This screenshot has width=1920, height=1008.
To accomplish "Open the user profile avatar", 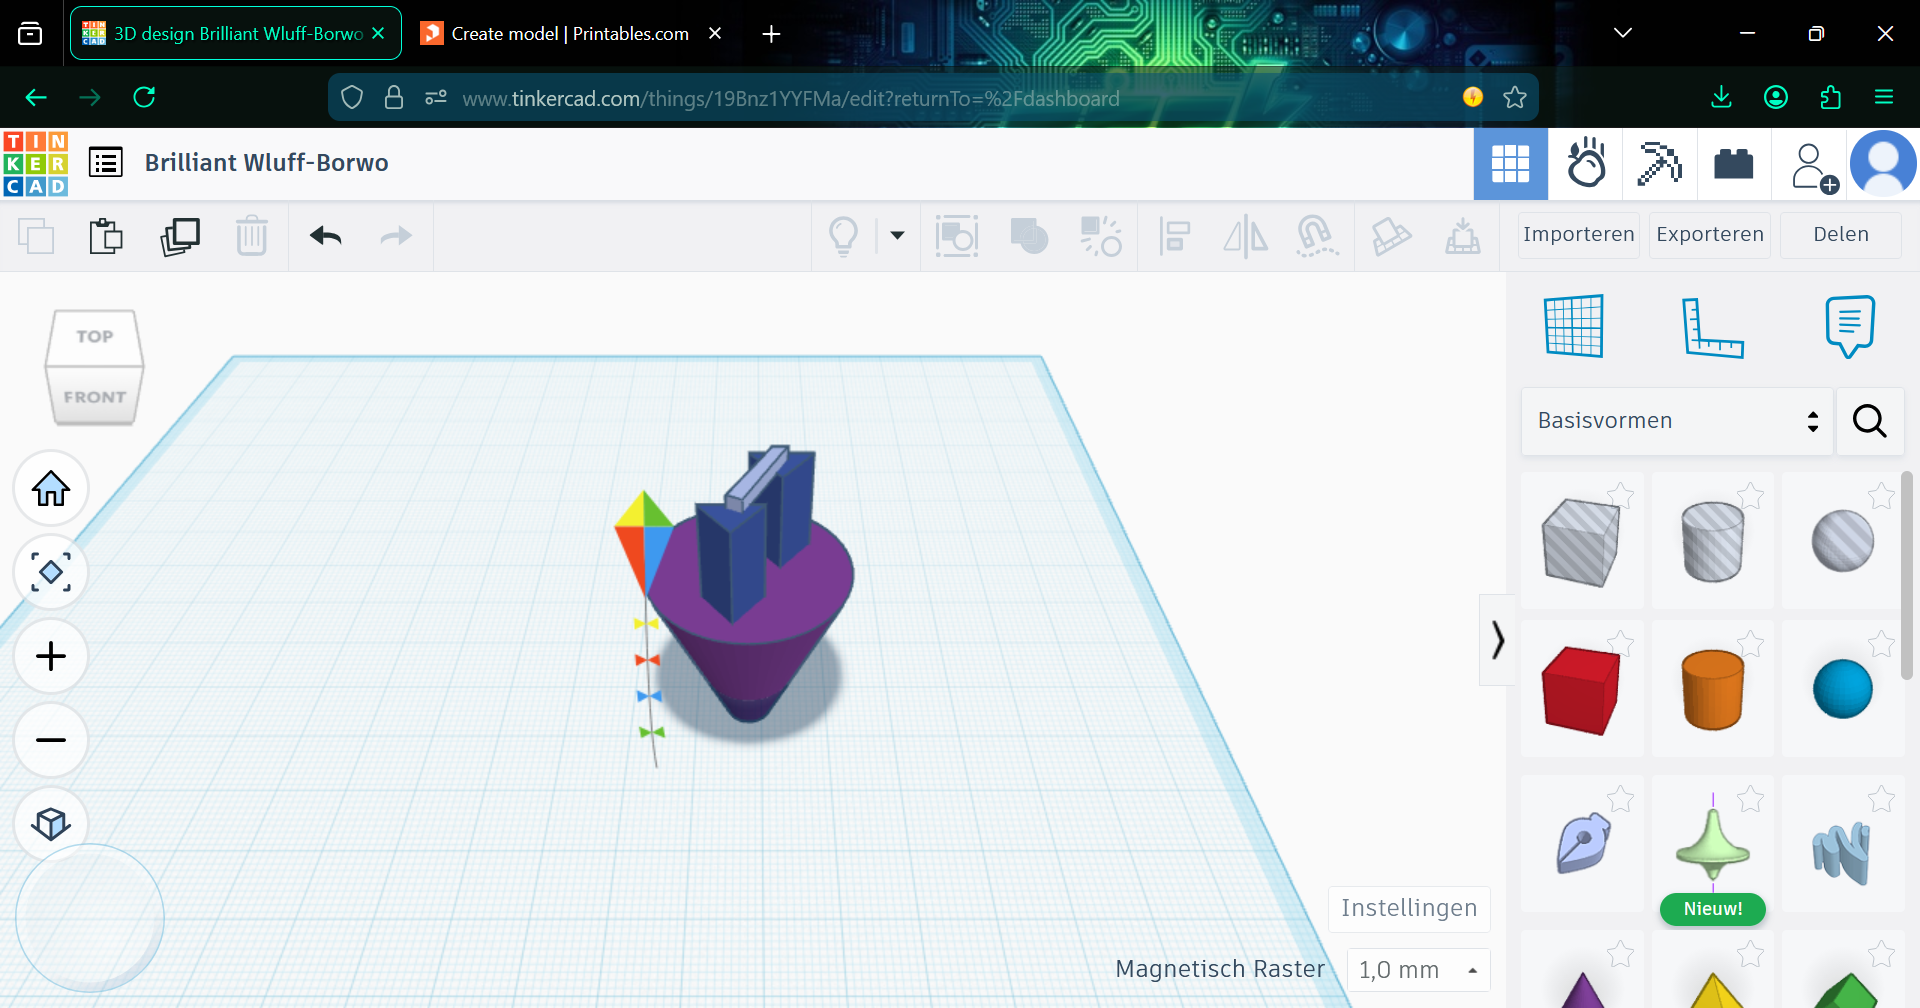I will (x=1883, y=164).
